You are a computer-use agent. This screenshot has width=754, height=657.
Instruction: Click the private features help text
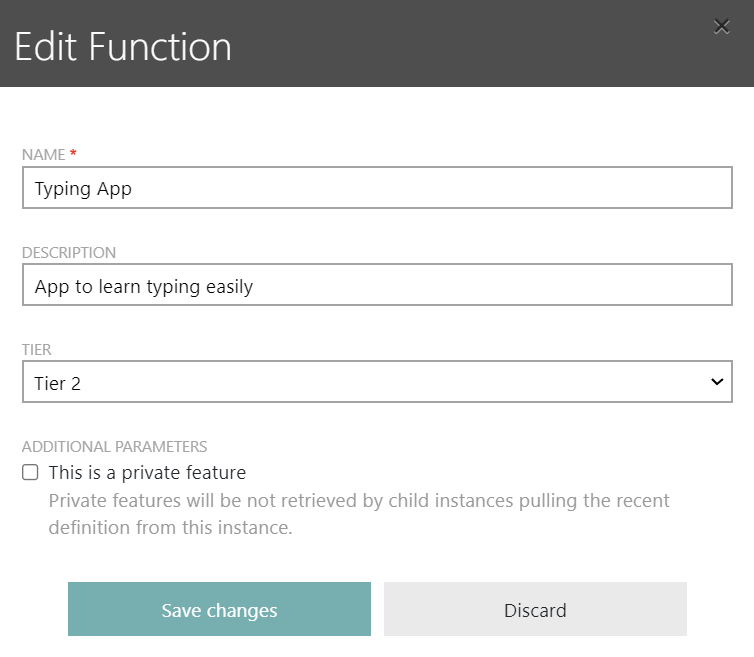[x=358, y=514]
